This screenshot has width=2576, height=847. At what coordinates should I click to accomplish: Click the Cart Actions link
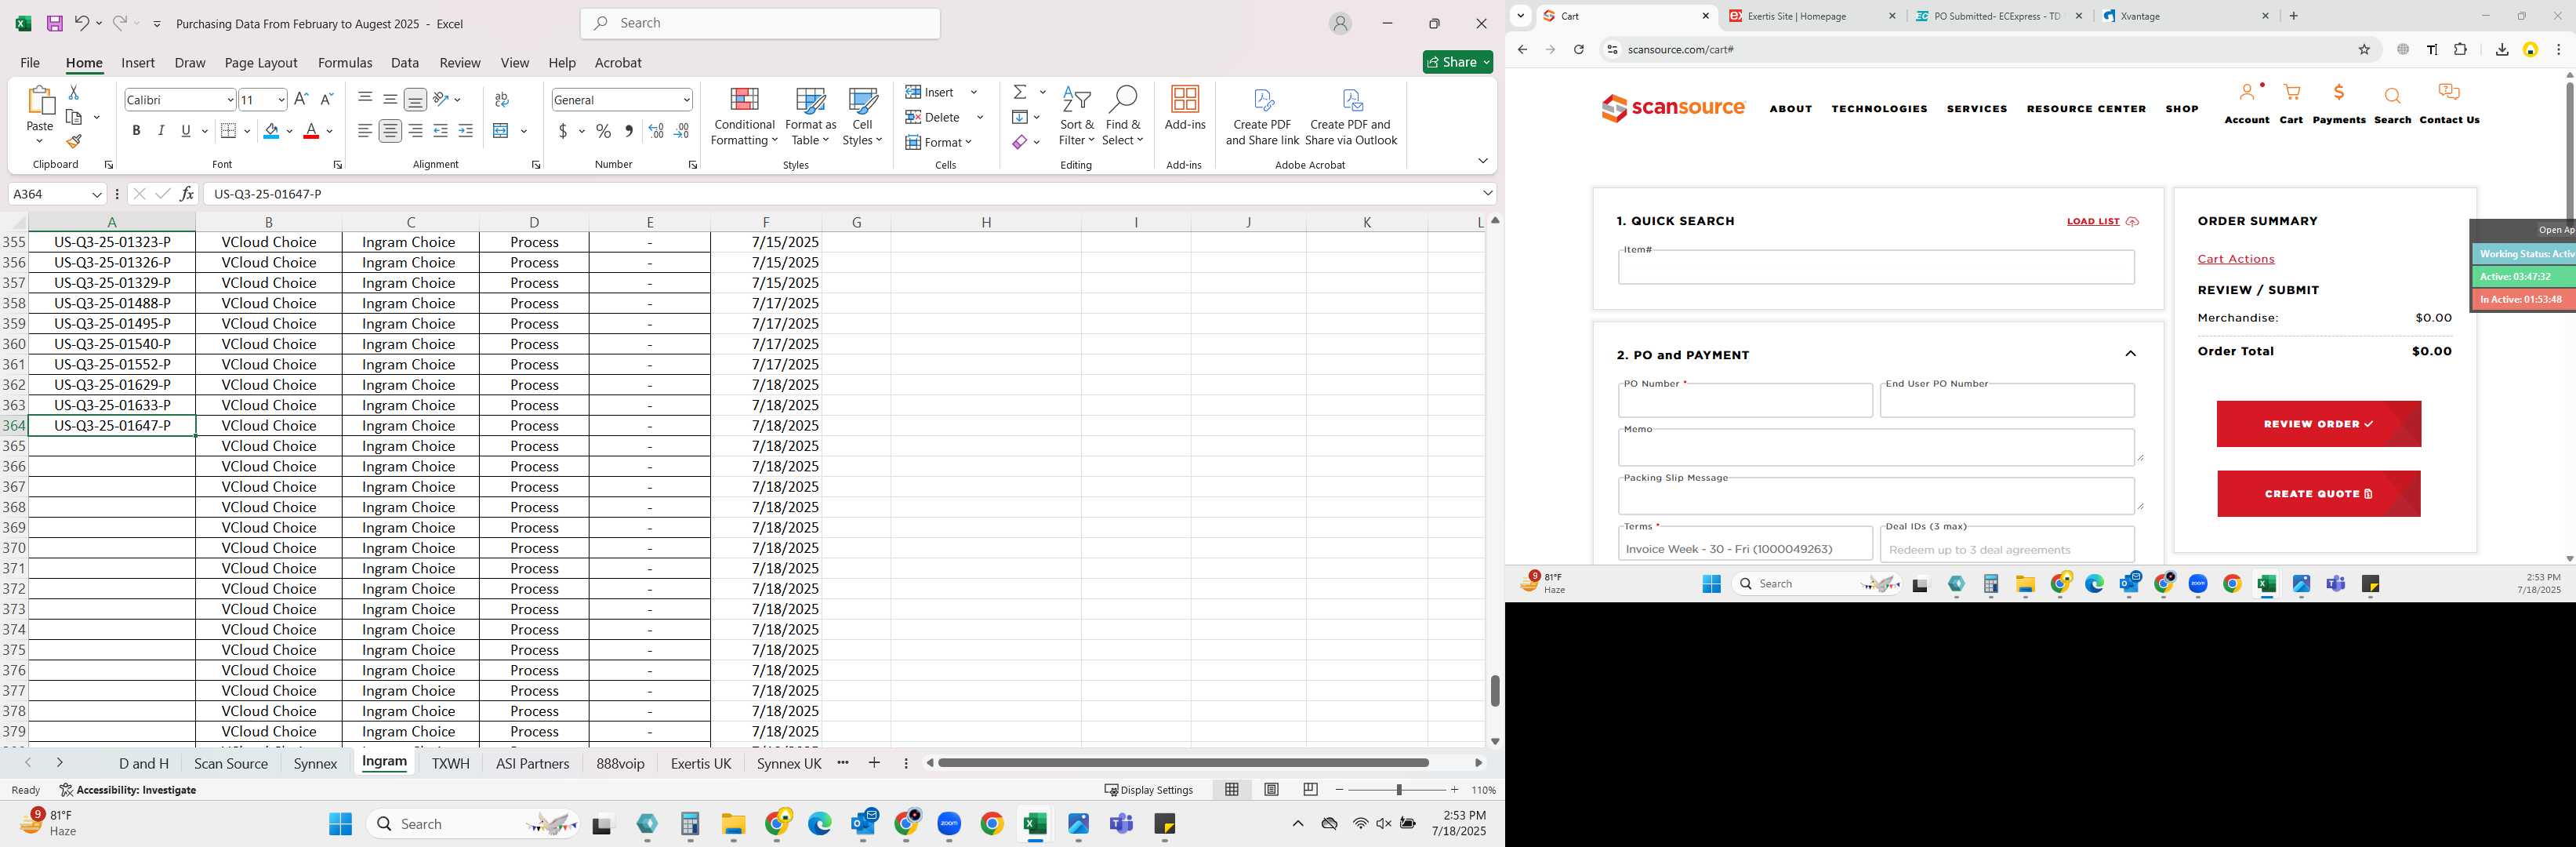2236,259
